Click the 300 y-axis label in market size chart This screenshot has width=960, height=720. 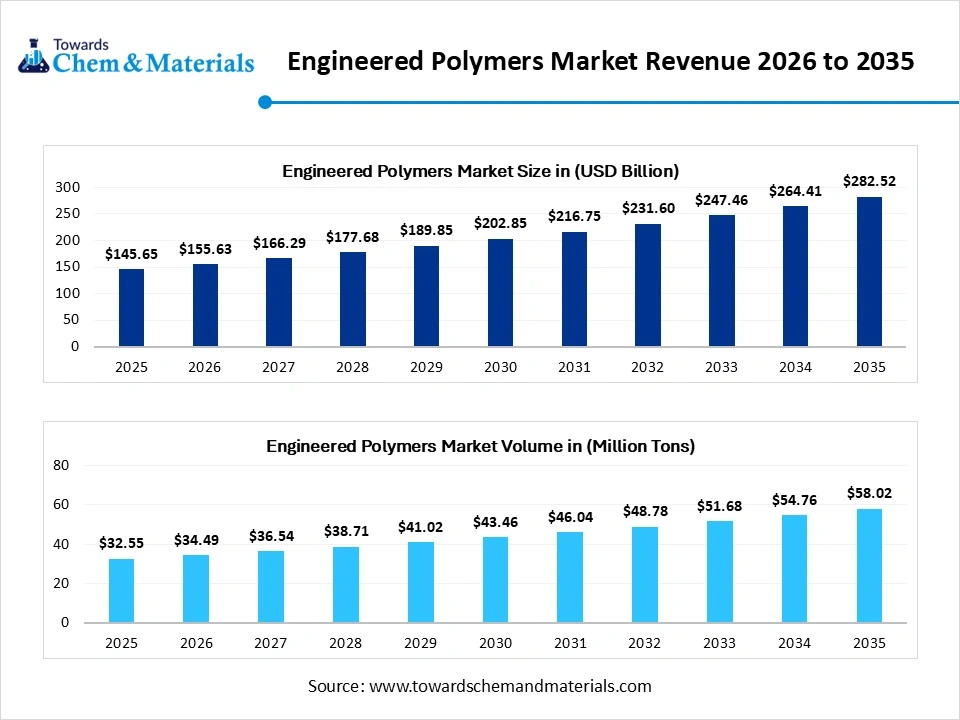click(x=67, y=187)
